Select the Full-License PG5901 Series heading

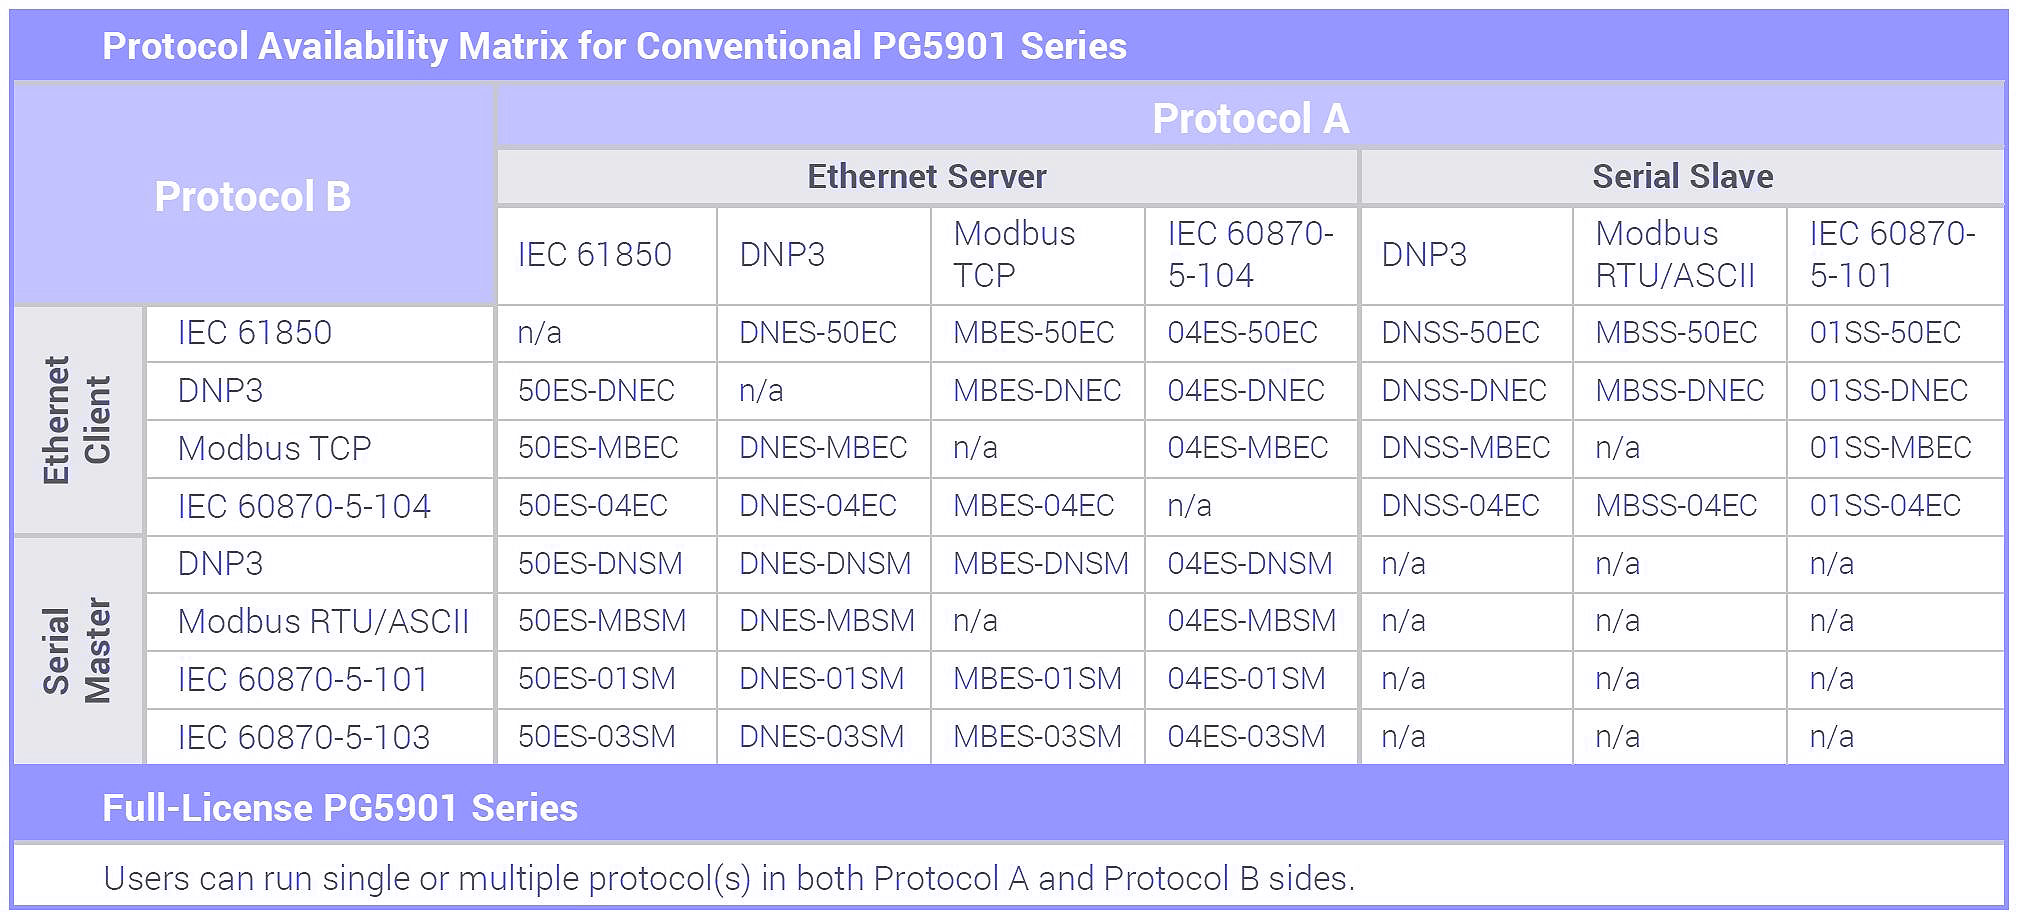click(x=340, y=808)
